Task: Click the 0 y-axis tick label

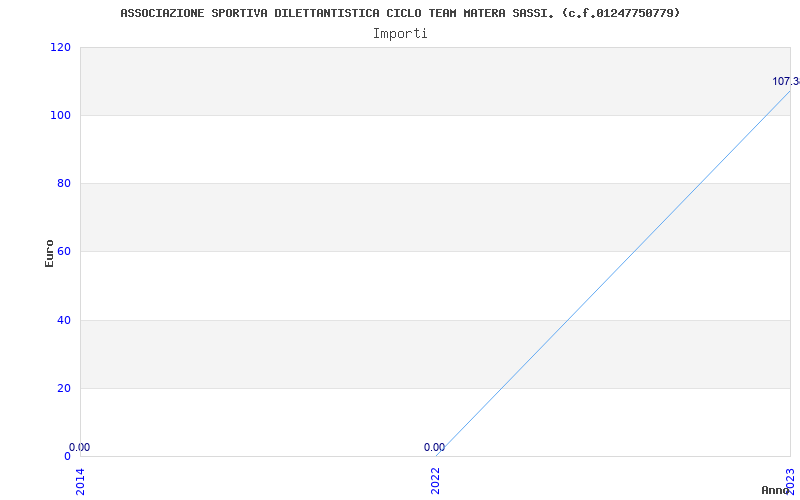Action: (67, 456)
